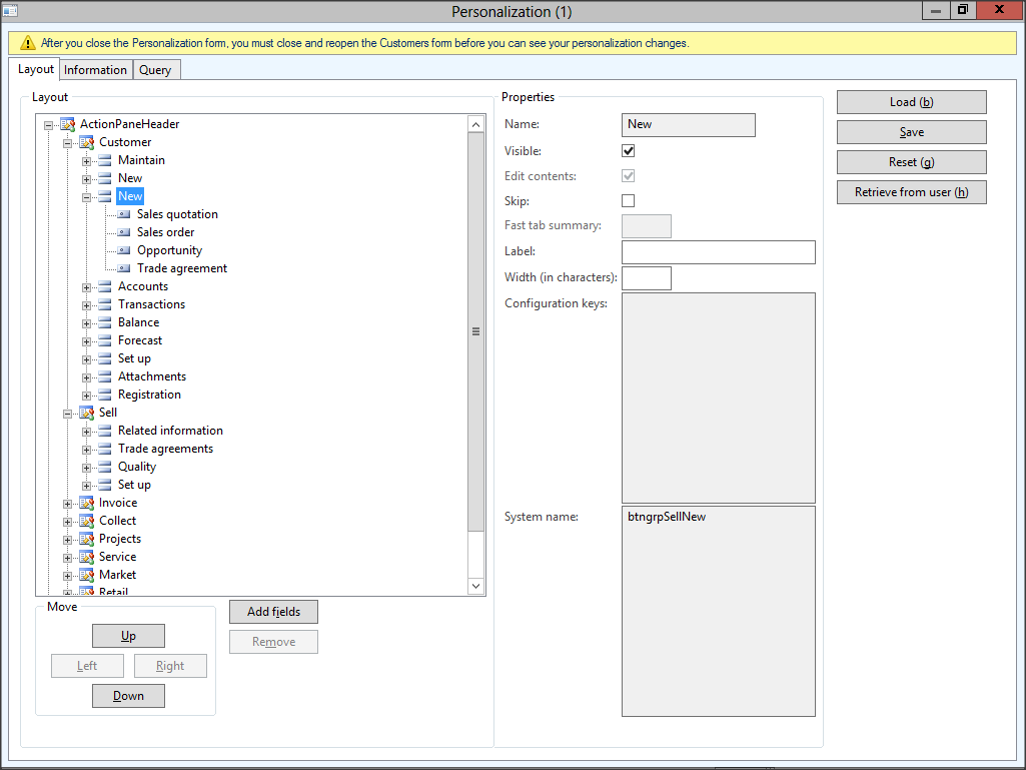
Task: Click the Sell tab node icon
Action: [x=86, y=412]
